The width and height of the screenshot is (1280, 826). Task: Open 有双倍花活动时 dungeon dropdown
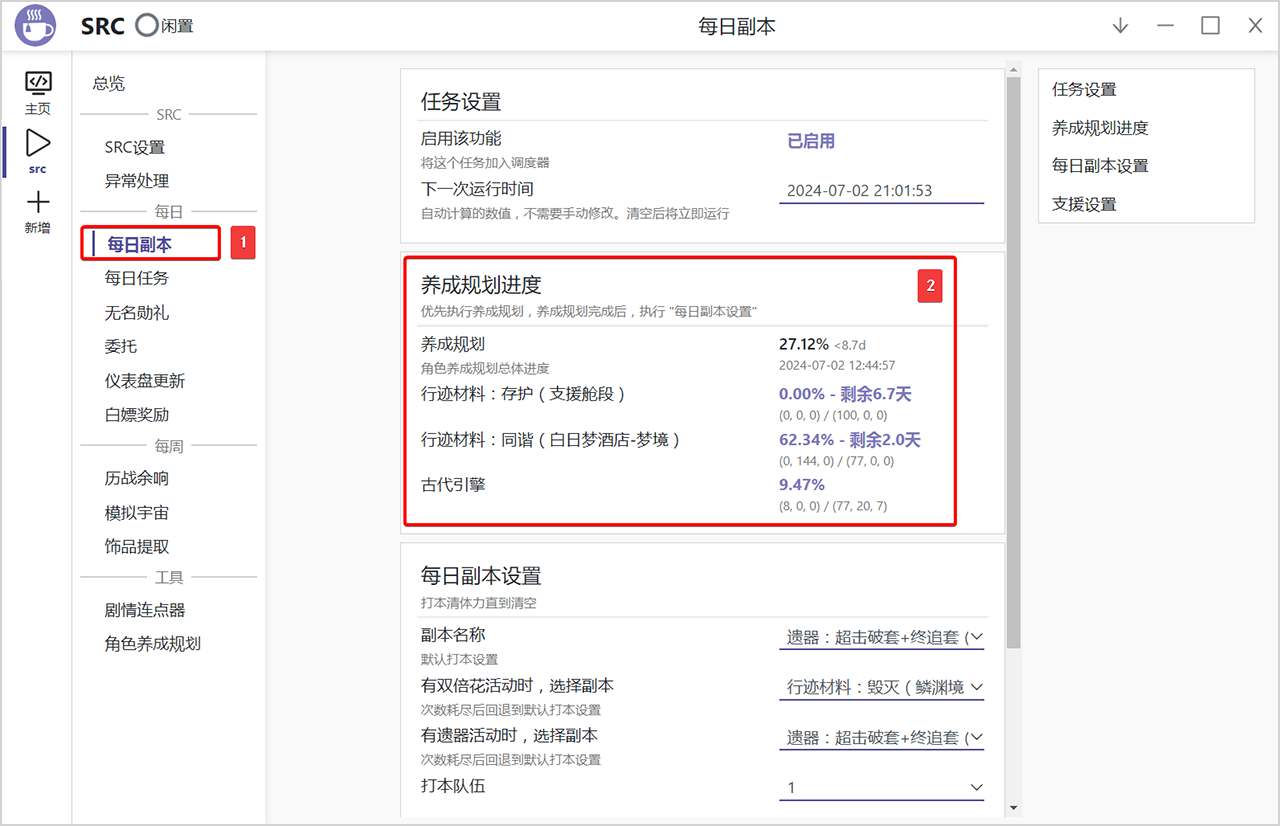tap(881, 687)
